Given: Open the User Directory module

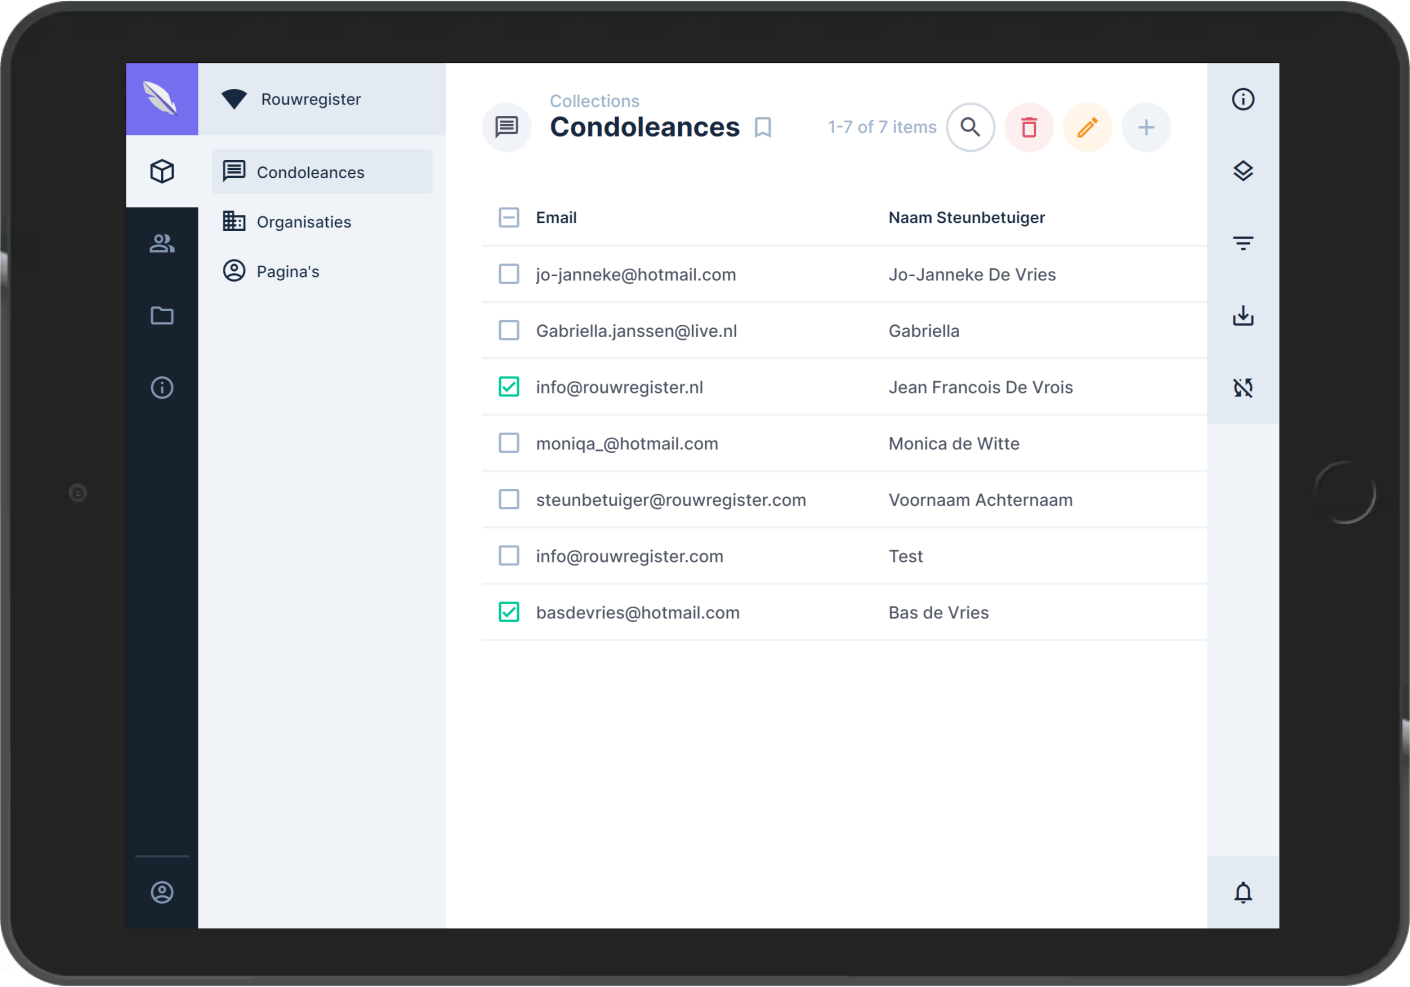Looking at the screenshot, I should (161, 243).
